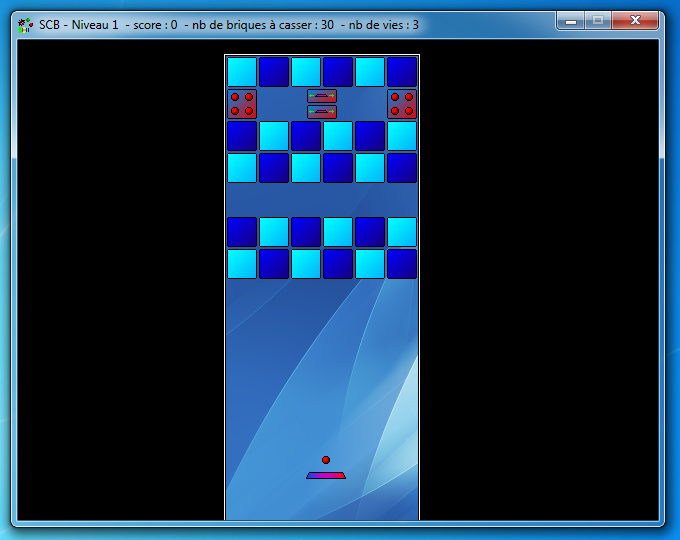Image resolution: width=680 pixels, height=540 pixels.
Task: Minimize the SCB game window
Action: pos(571,20)
